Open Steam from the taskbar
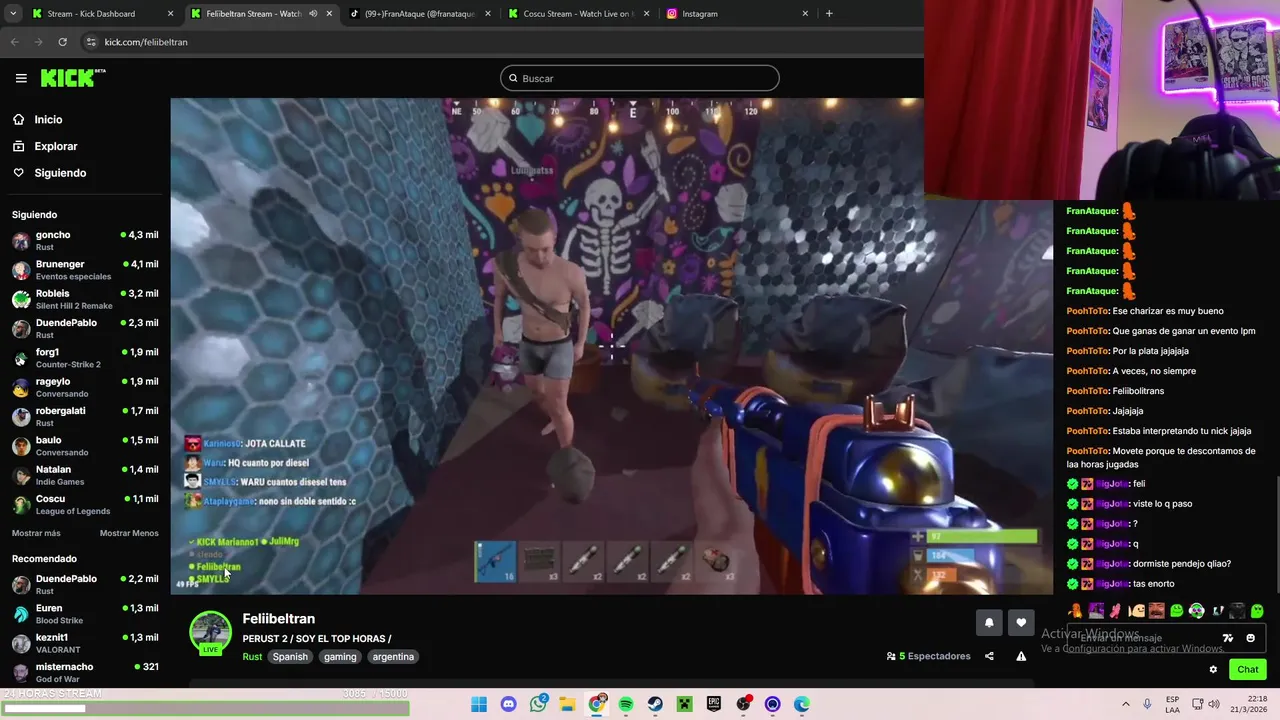Viewport: 1280px width, 720px height. point(655,704)
